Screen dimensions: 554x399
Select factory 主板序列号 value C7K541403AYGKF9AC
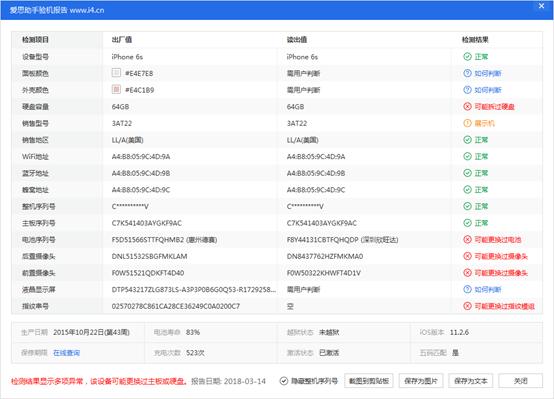point(147,223)
